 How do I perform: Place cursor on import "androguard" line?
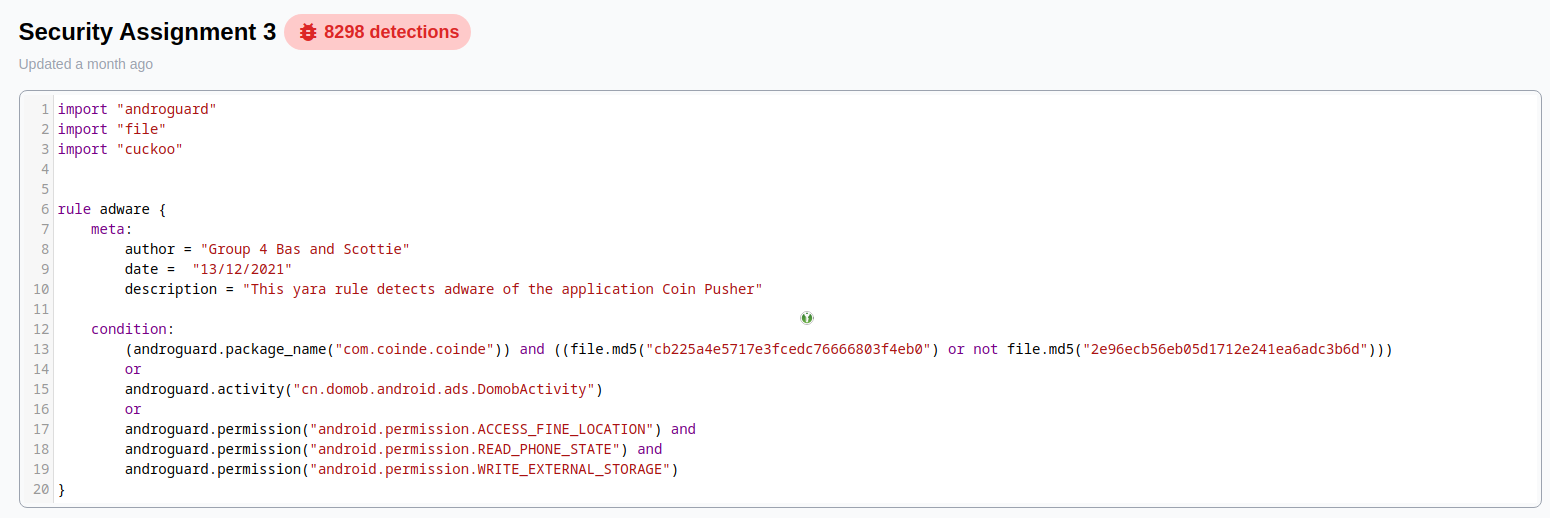coord(137,109)
